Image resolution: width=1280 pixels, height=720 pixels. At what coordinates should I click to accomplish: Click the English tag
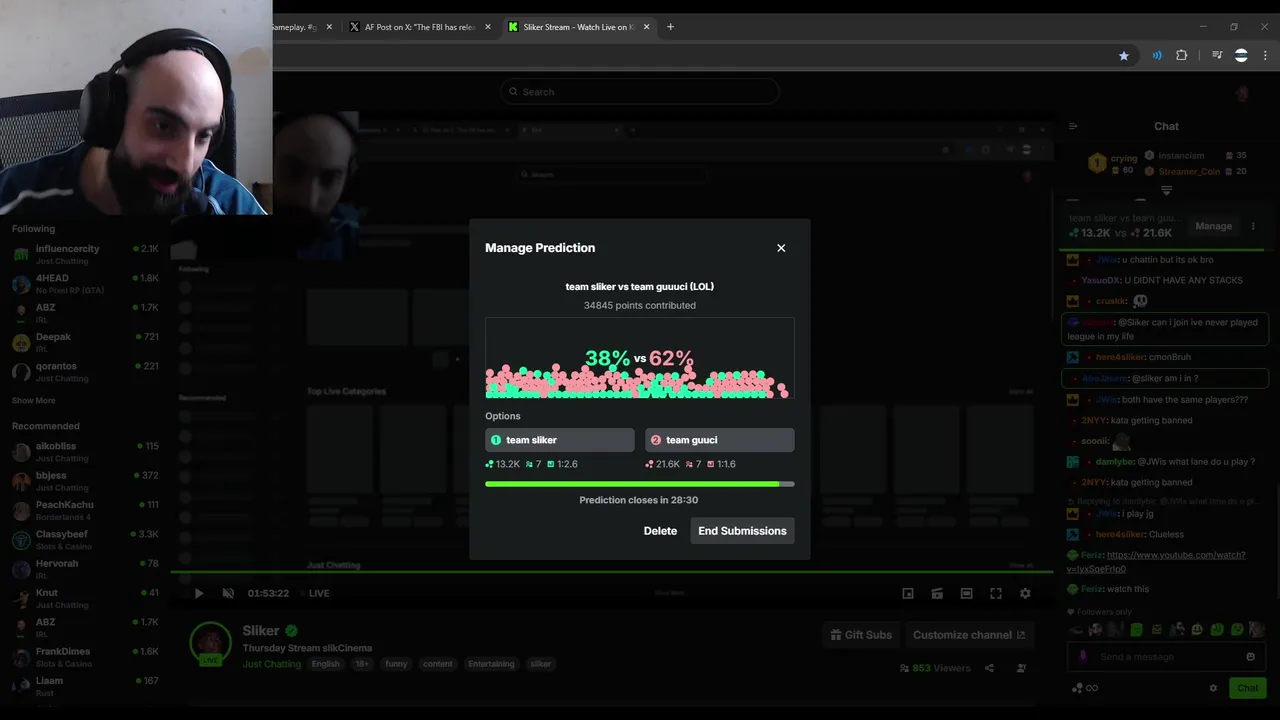tap(325, 664)
